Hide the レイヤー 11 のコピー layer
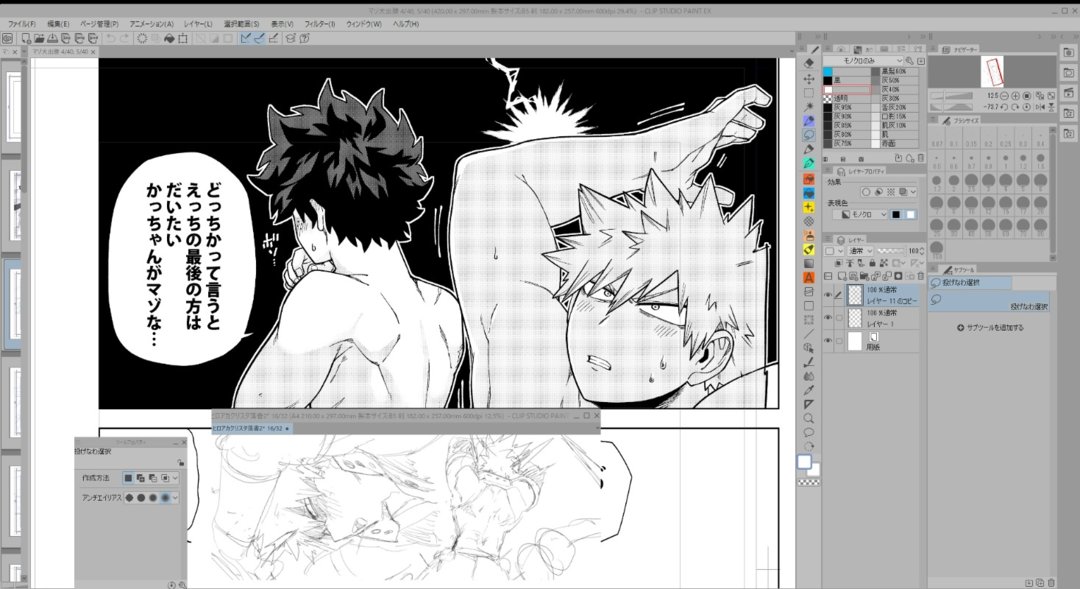Viewport: 1080px width, 589px height. click(x=828, y=296)
